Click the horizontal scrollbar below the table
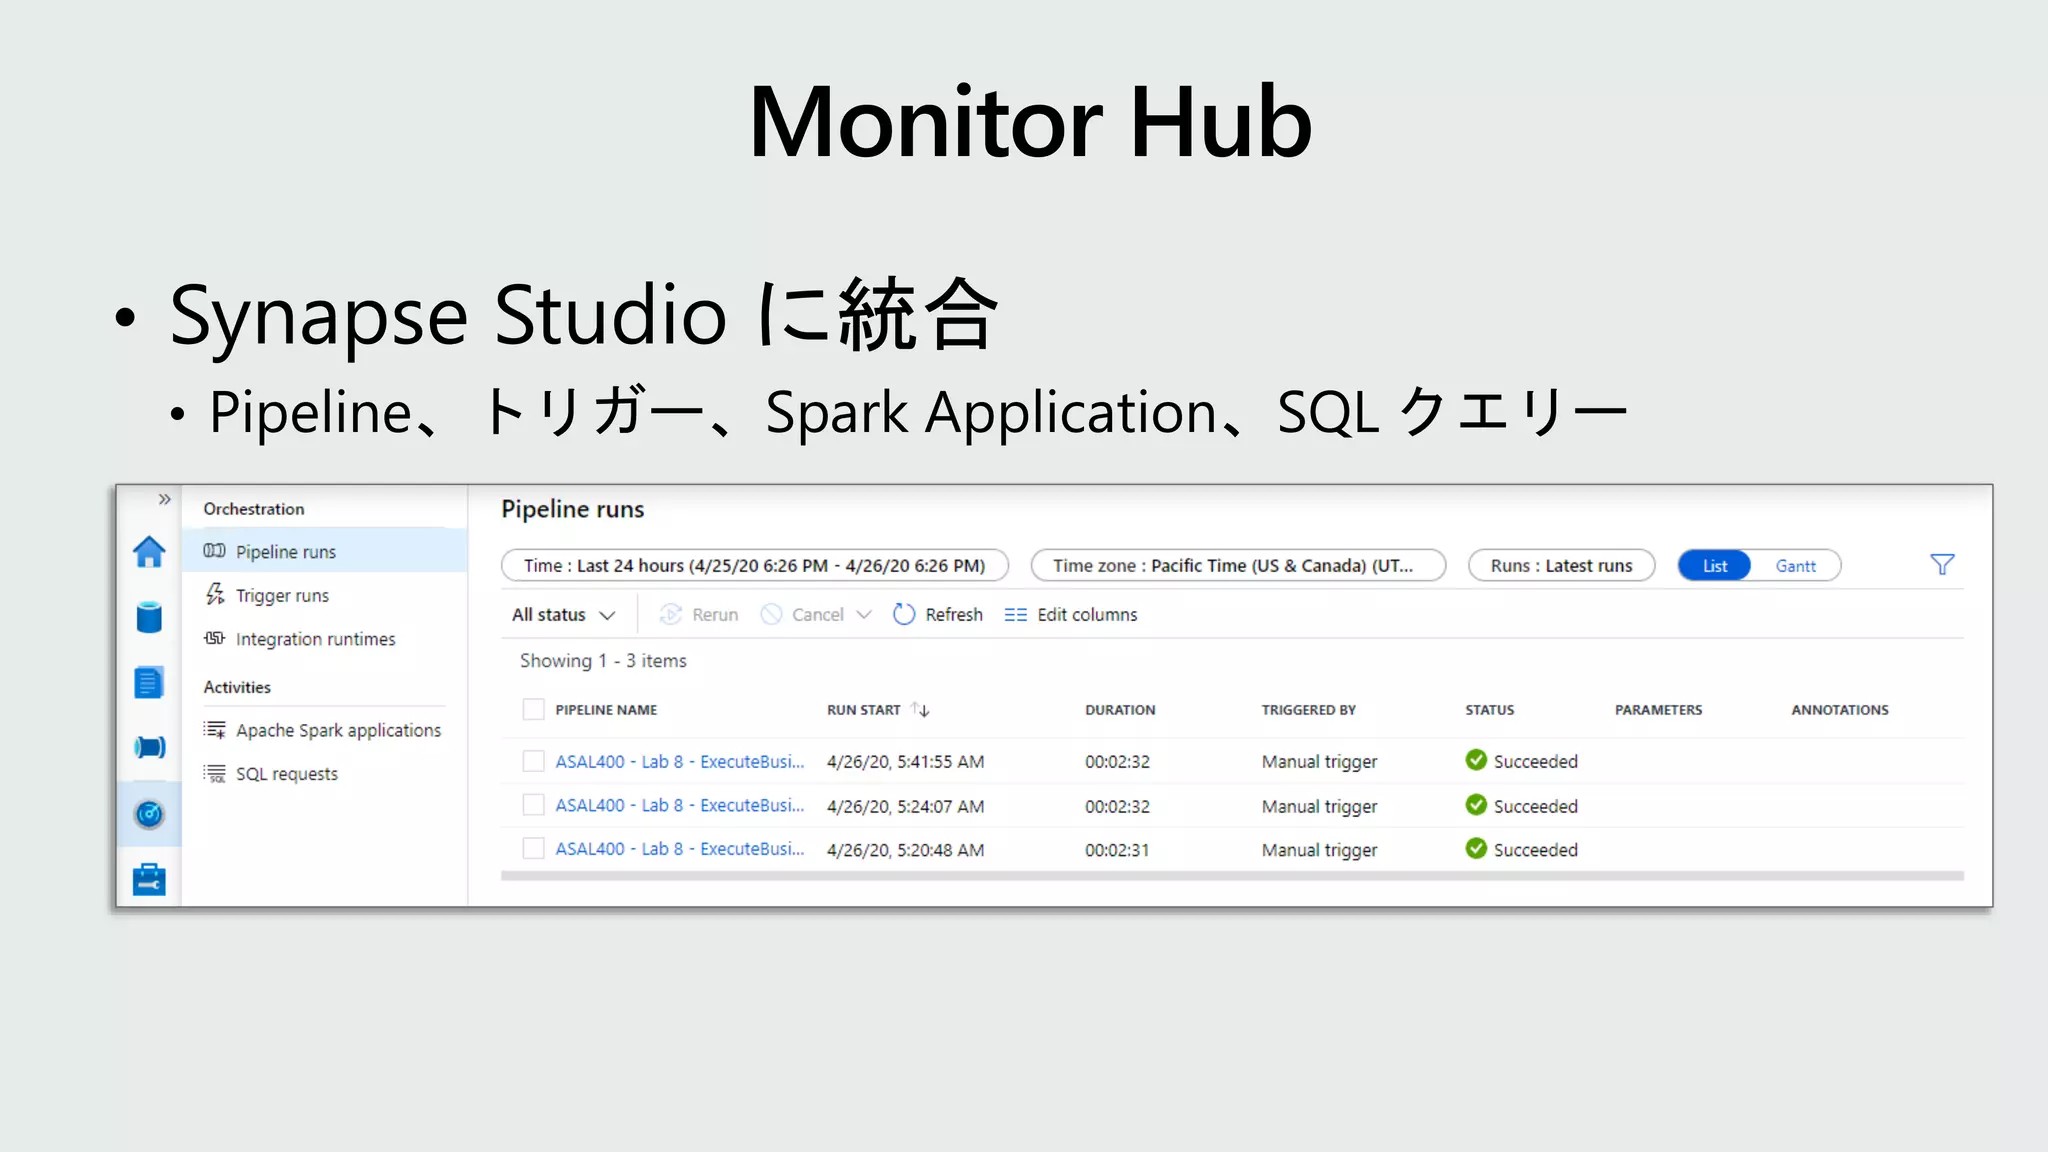This screenshot has width=2048, height=1152. 1232,876
